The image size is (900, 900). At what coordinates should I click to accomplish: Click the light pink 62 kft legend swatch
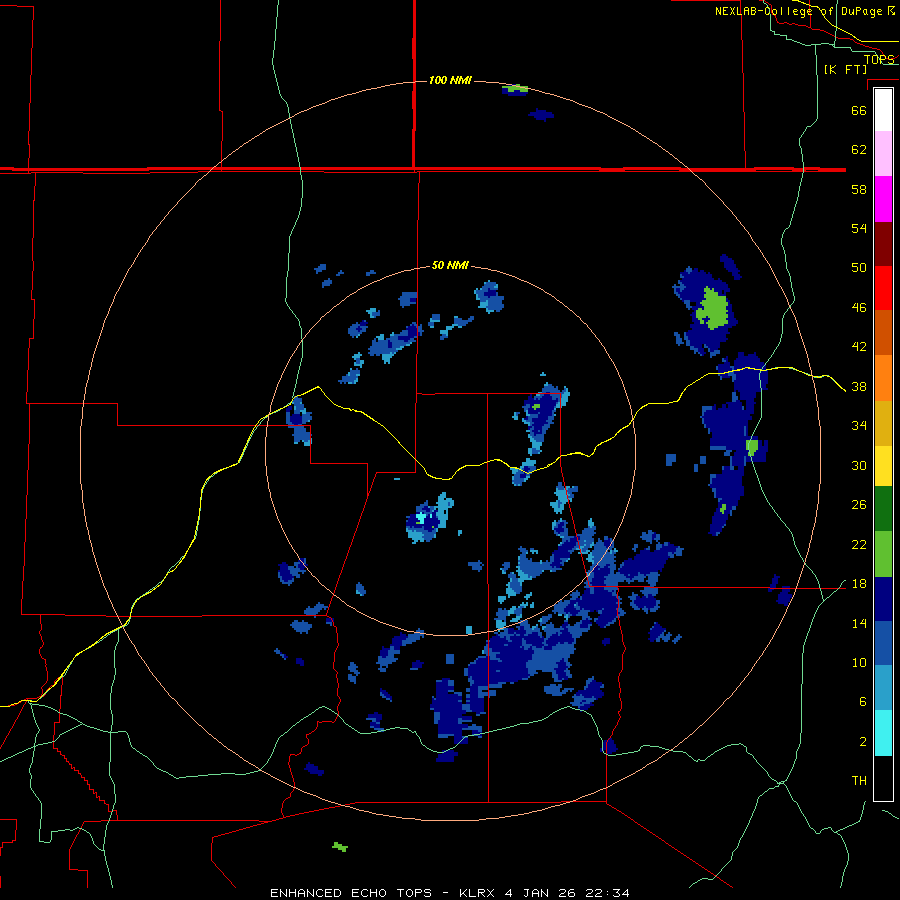[883, 154]
